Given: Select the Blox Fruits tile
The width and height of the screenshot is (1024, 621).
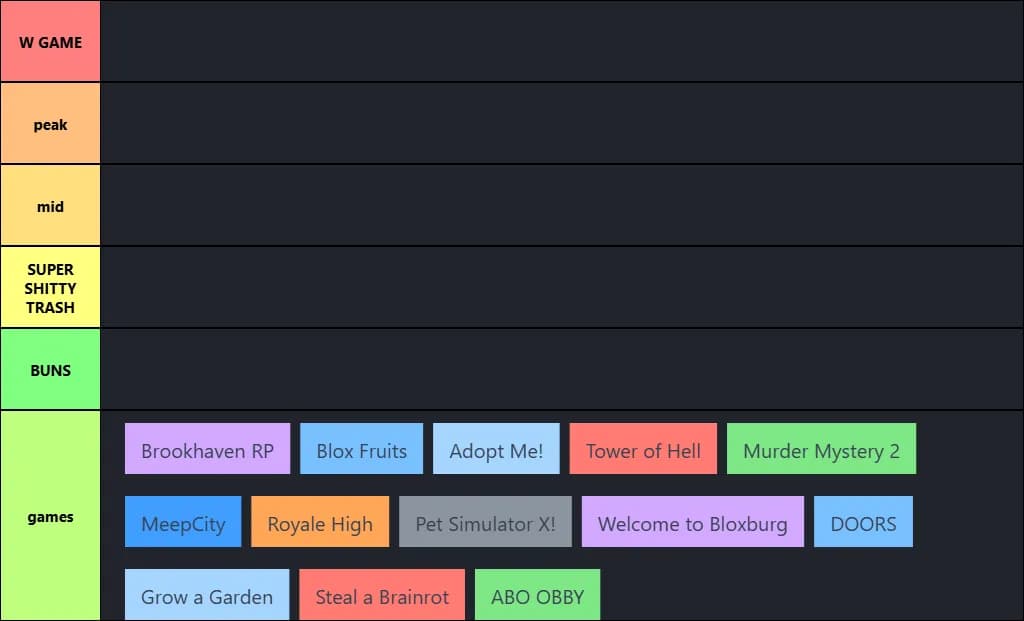Looking at the screenshot, I should tap(361, 449).
